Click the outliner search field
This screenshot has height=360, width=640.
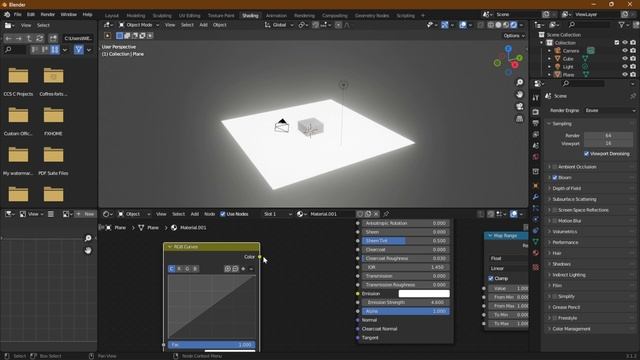coord(588,25)
